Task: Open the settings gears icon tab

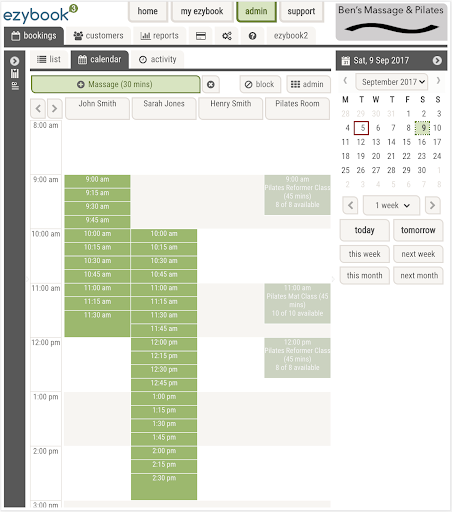Action: [x=227, y=36]
